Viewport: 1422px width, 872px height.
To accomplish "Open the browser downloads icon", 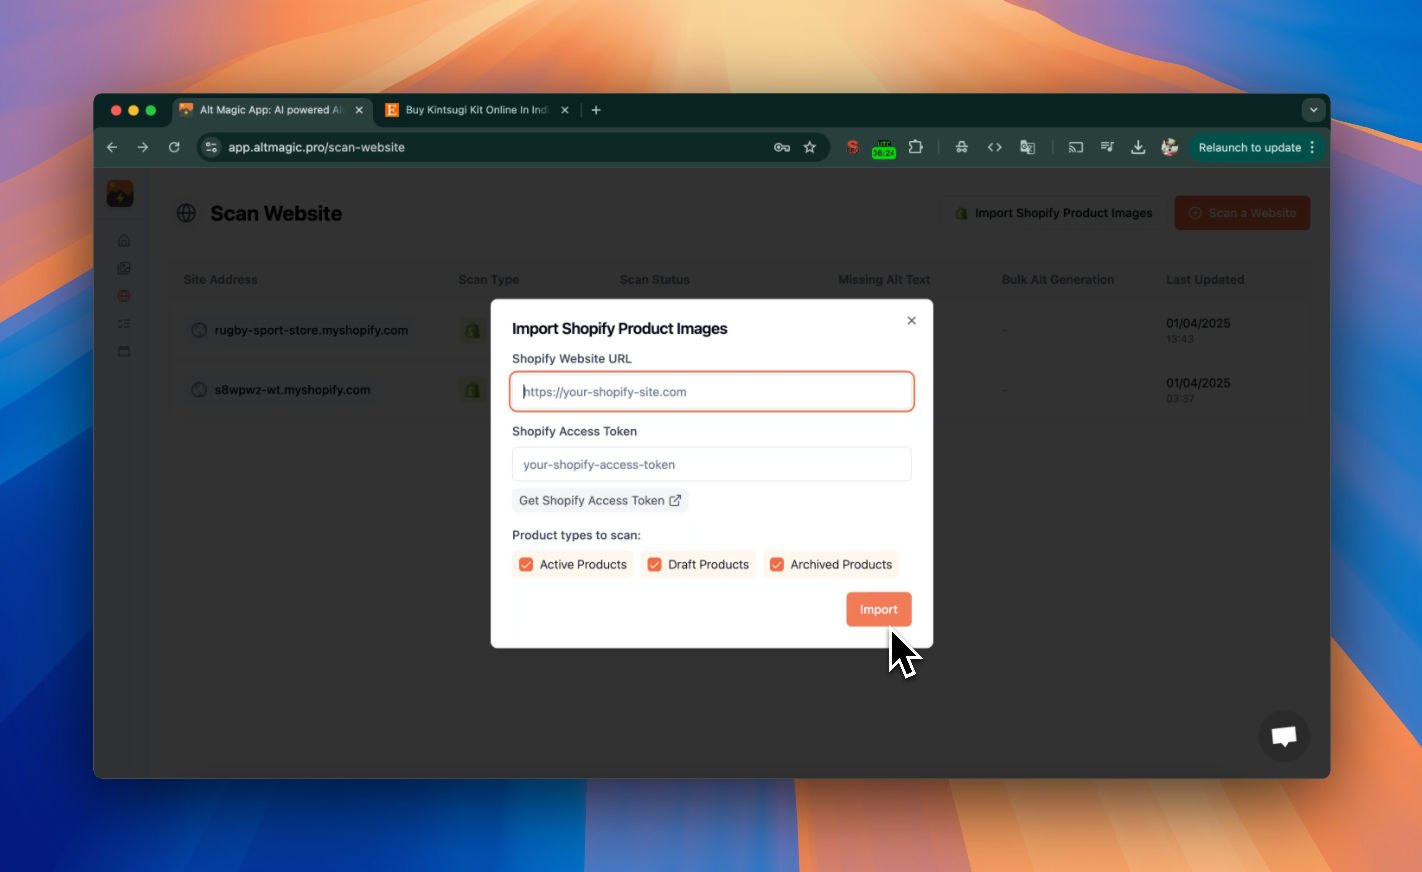I will [x=1138, y=147].
